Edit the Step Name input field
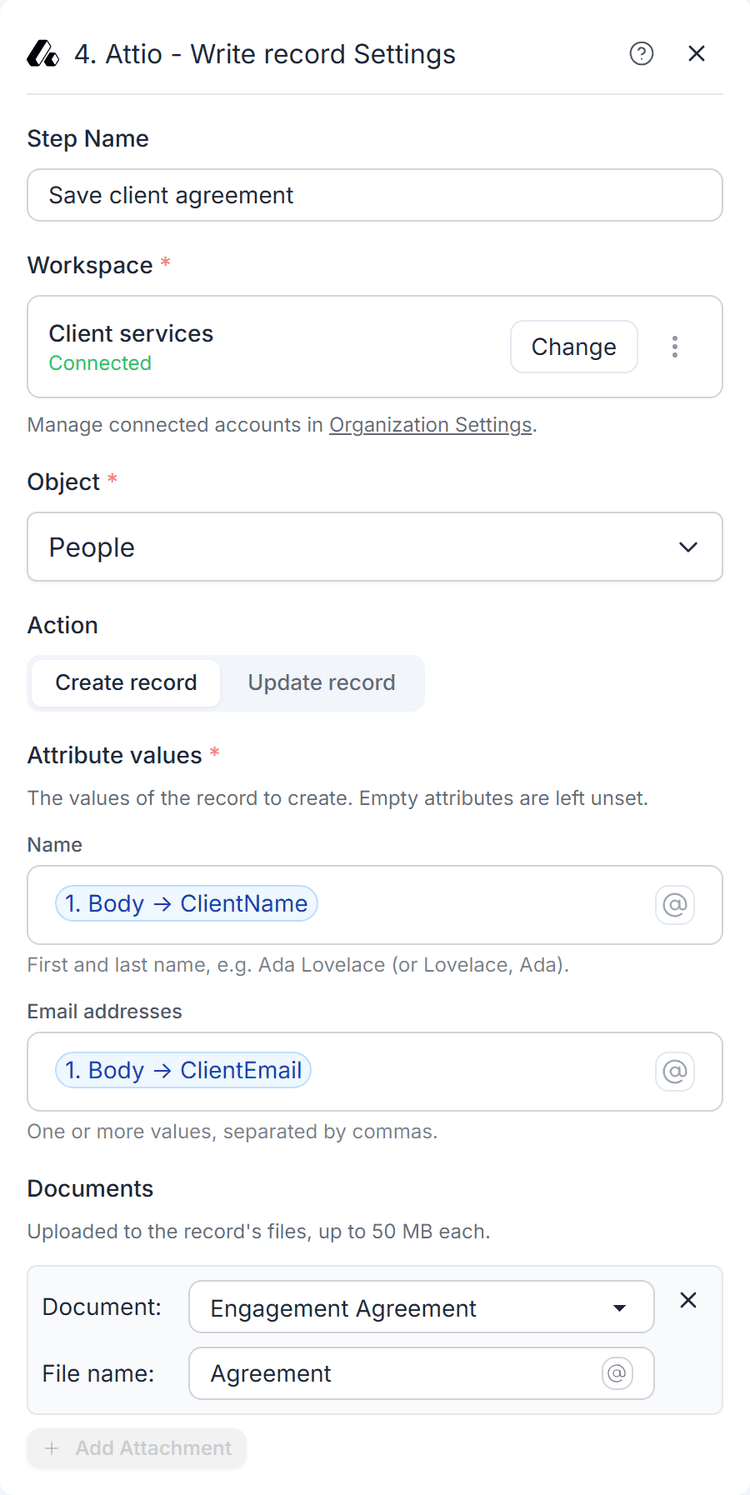Screen dimensions: 750x1495 (x=375, y=195)
